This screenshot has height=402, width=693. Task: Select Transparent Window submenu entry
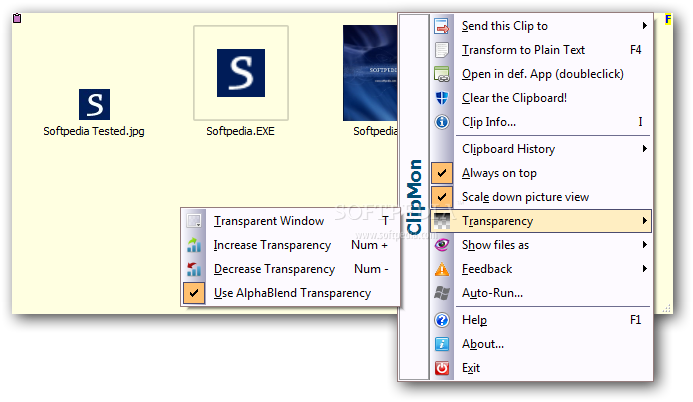[x=291, y=221]
